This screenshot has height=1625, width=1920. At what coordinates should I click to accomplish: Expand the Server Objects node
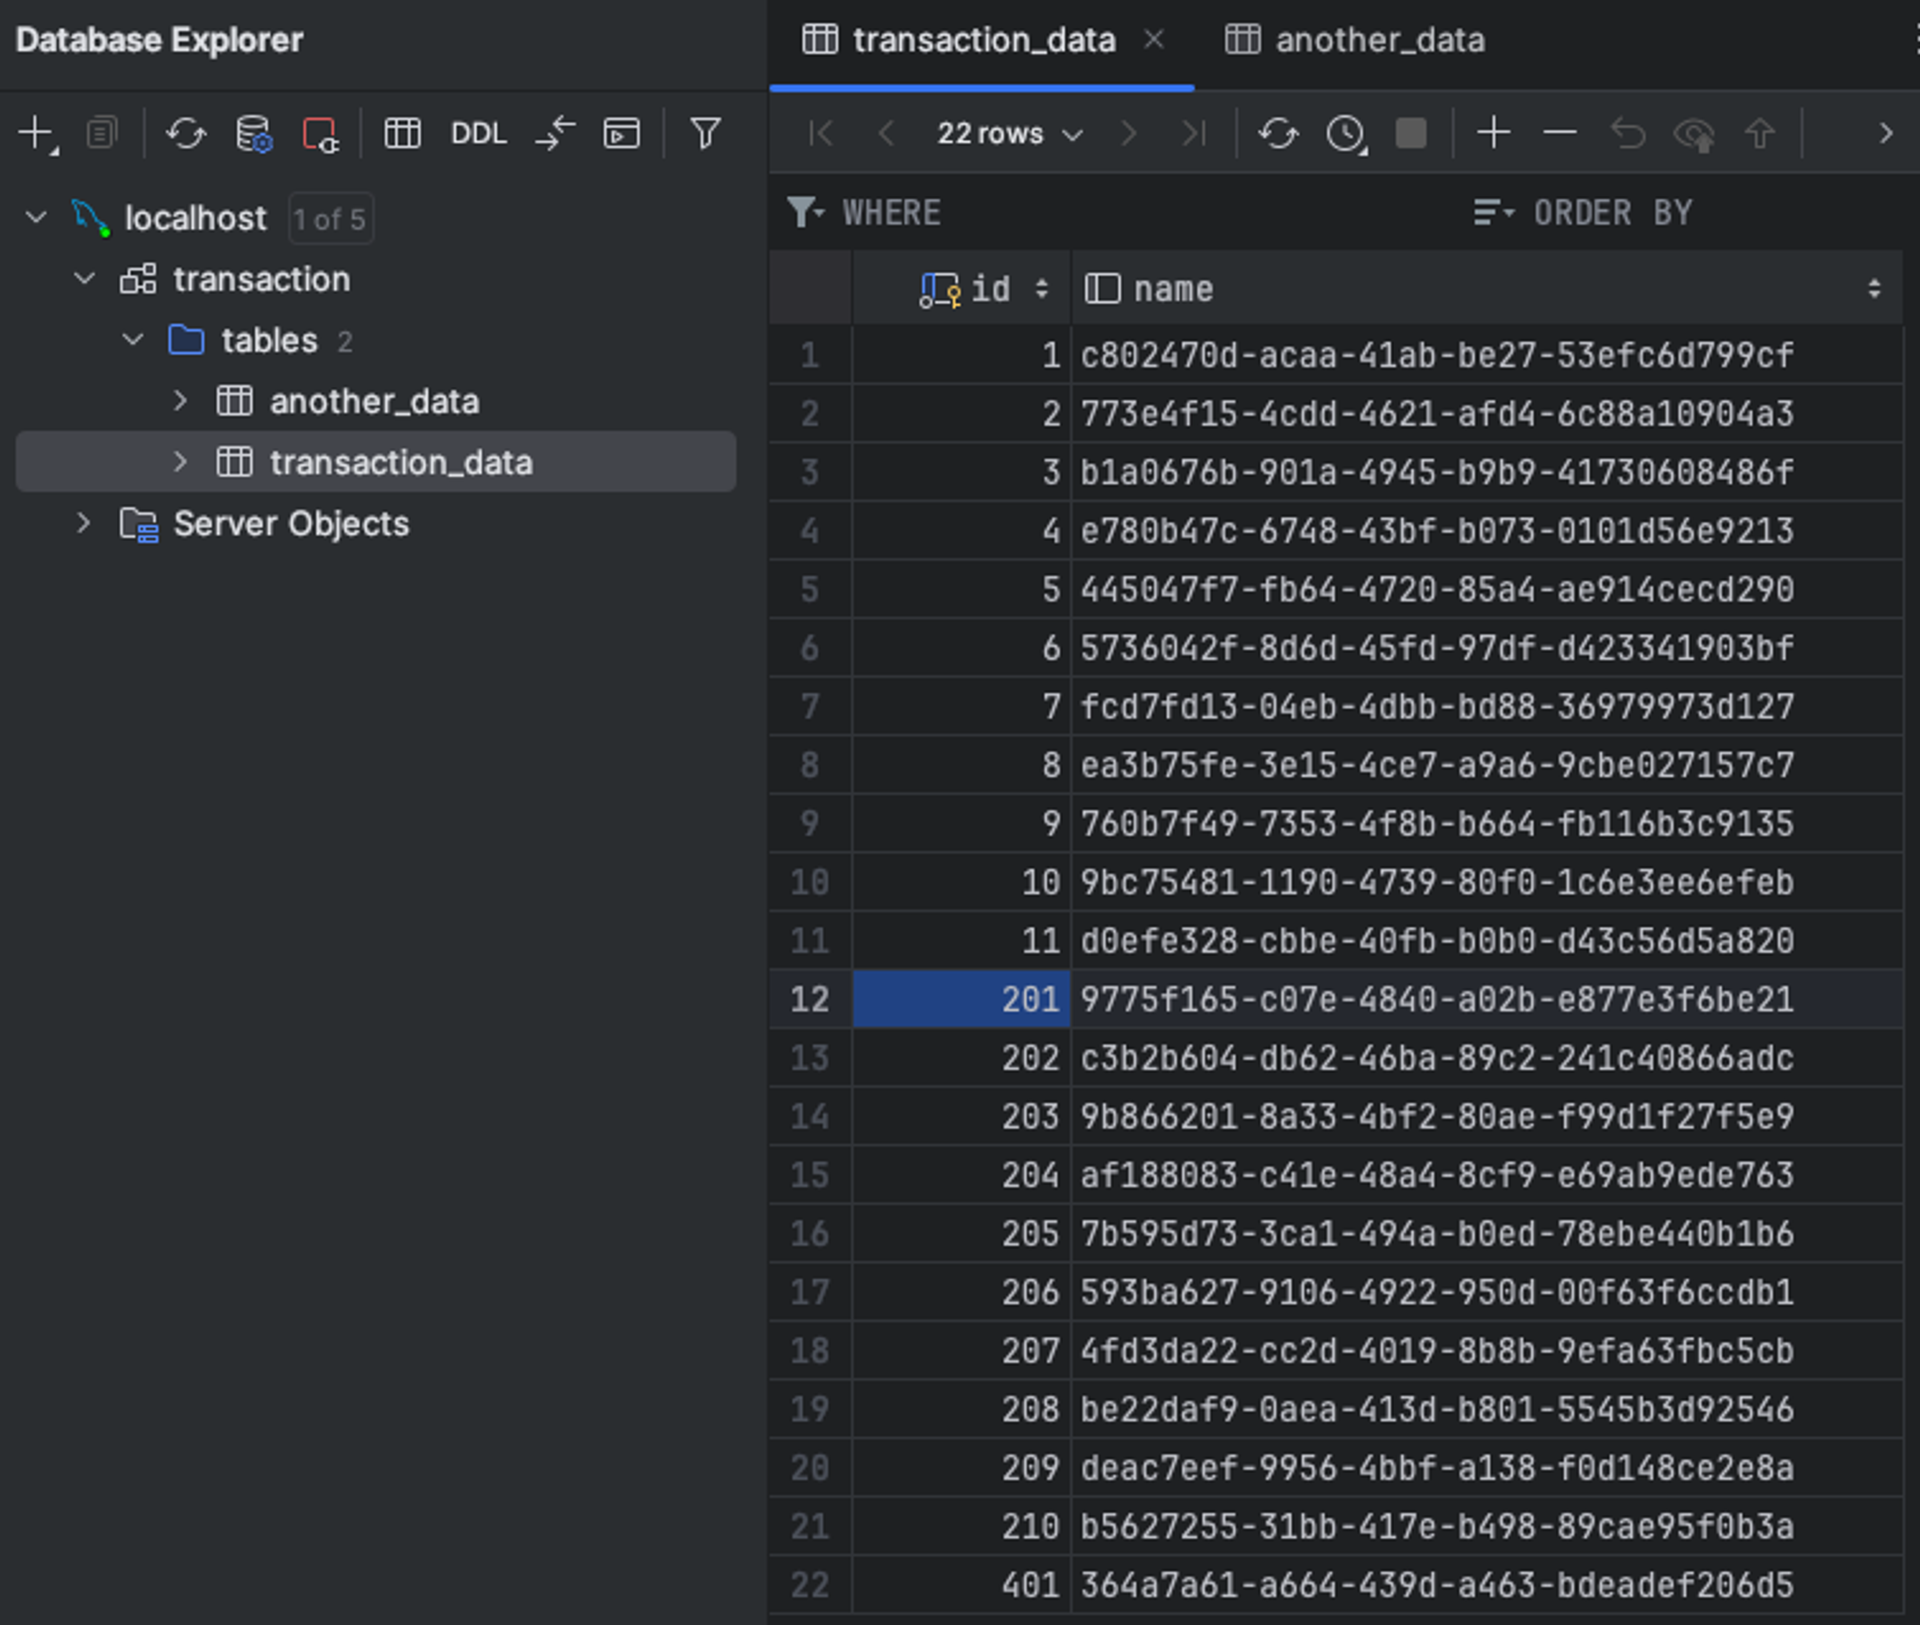[84, 523]
